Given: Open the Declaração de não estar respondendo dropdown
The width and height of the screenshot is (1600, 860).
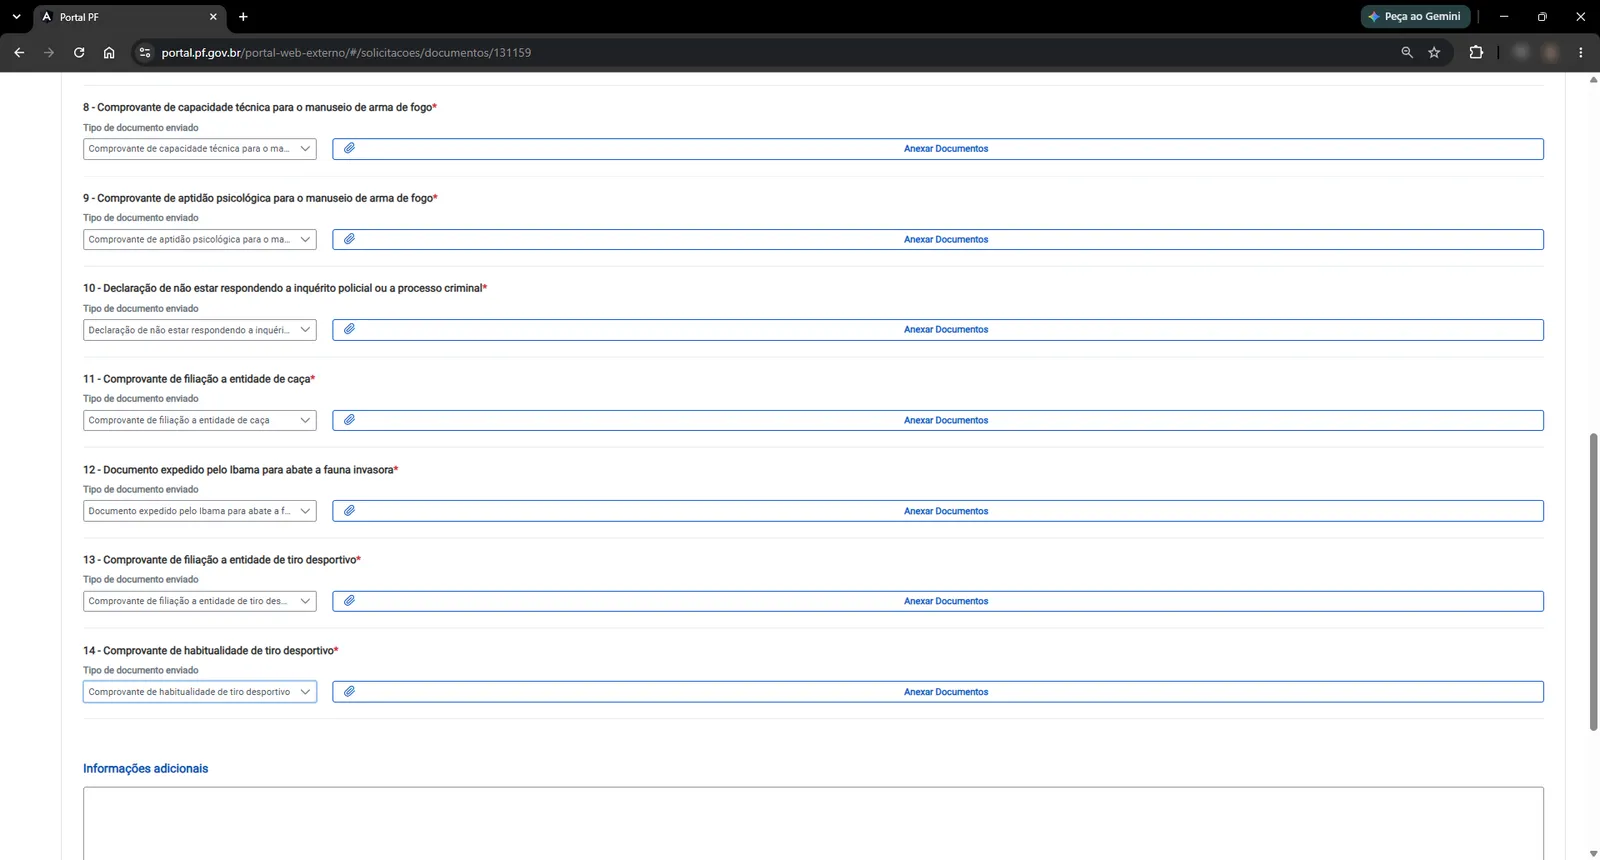Looking at the screenshot, I should pos(200,330).
